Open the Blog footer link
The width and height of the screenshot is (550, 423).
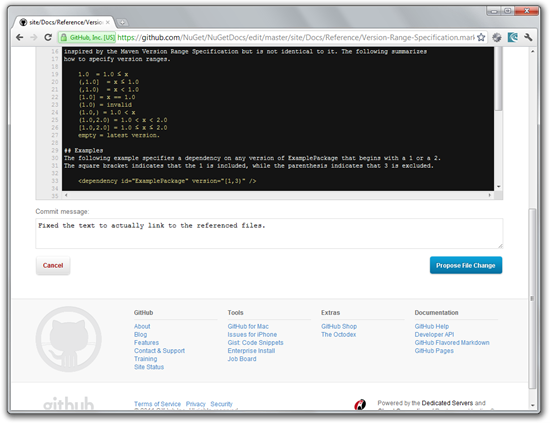pyautogui.click(x=140, y=335)
